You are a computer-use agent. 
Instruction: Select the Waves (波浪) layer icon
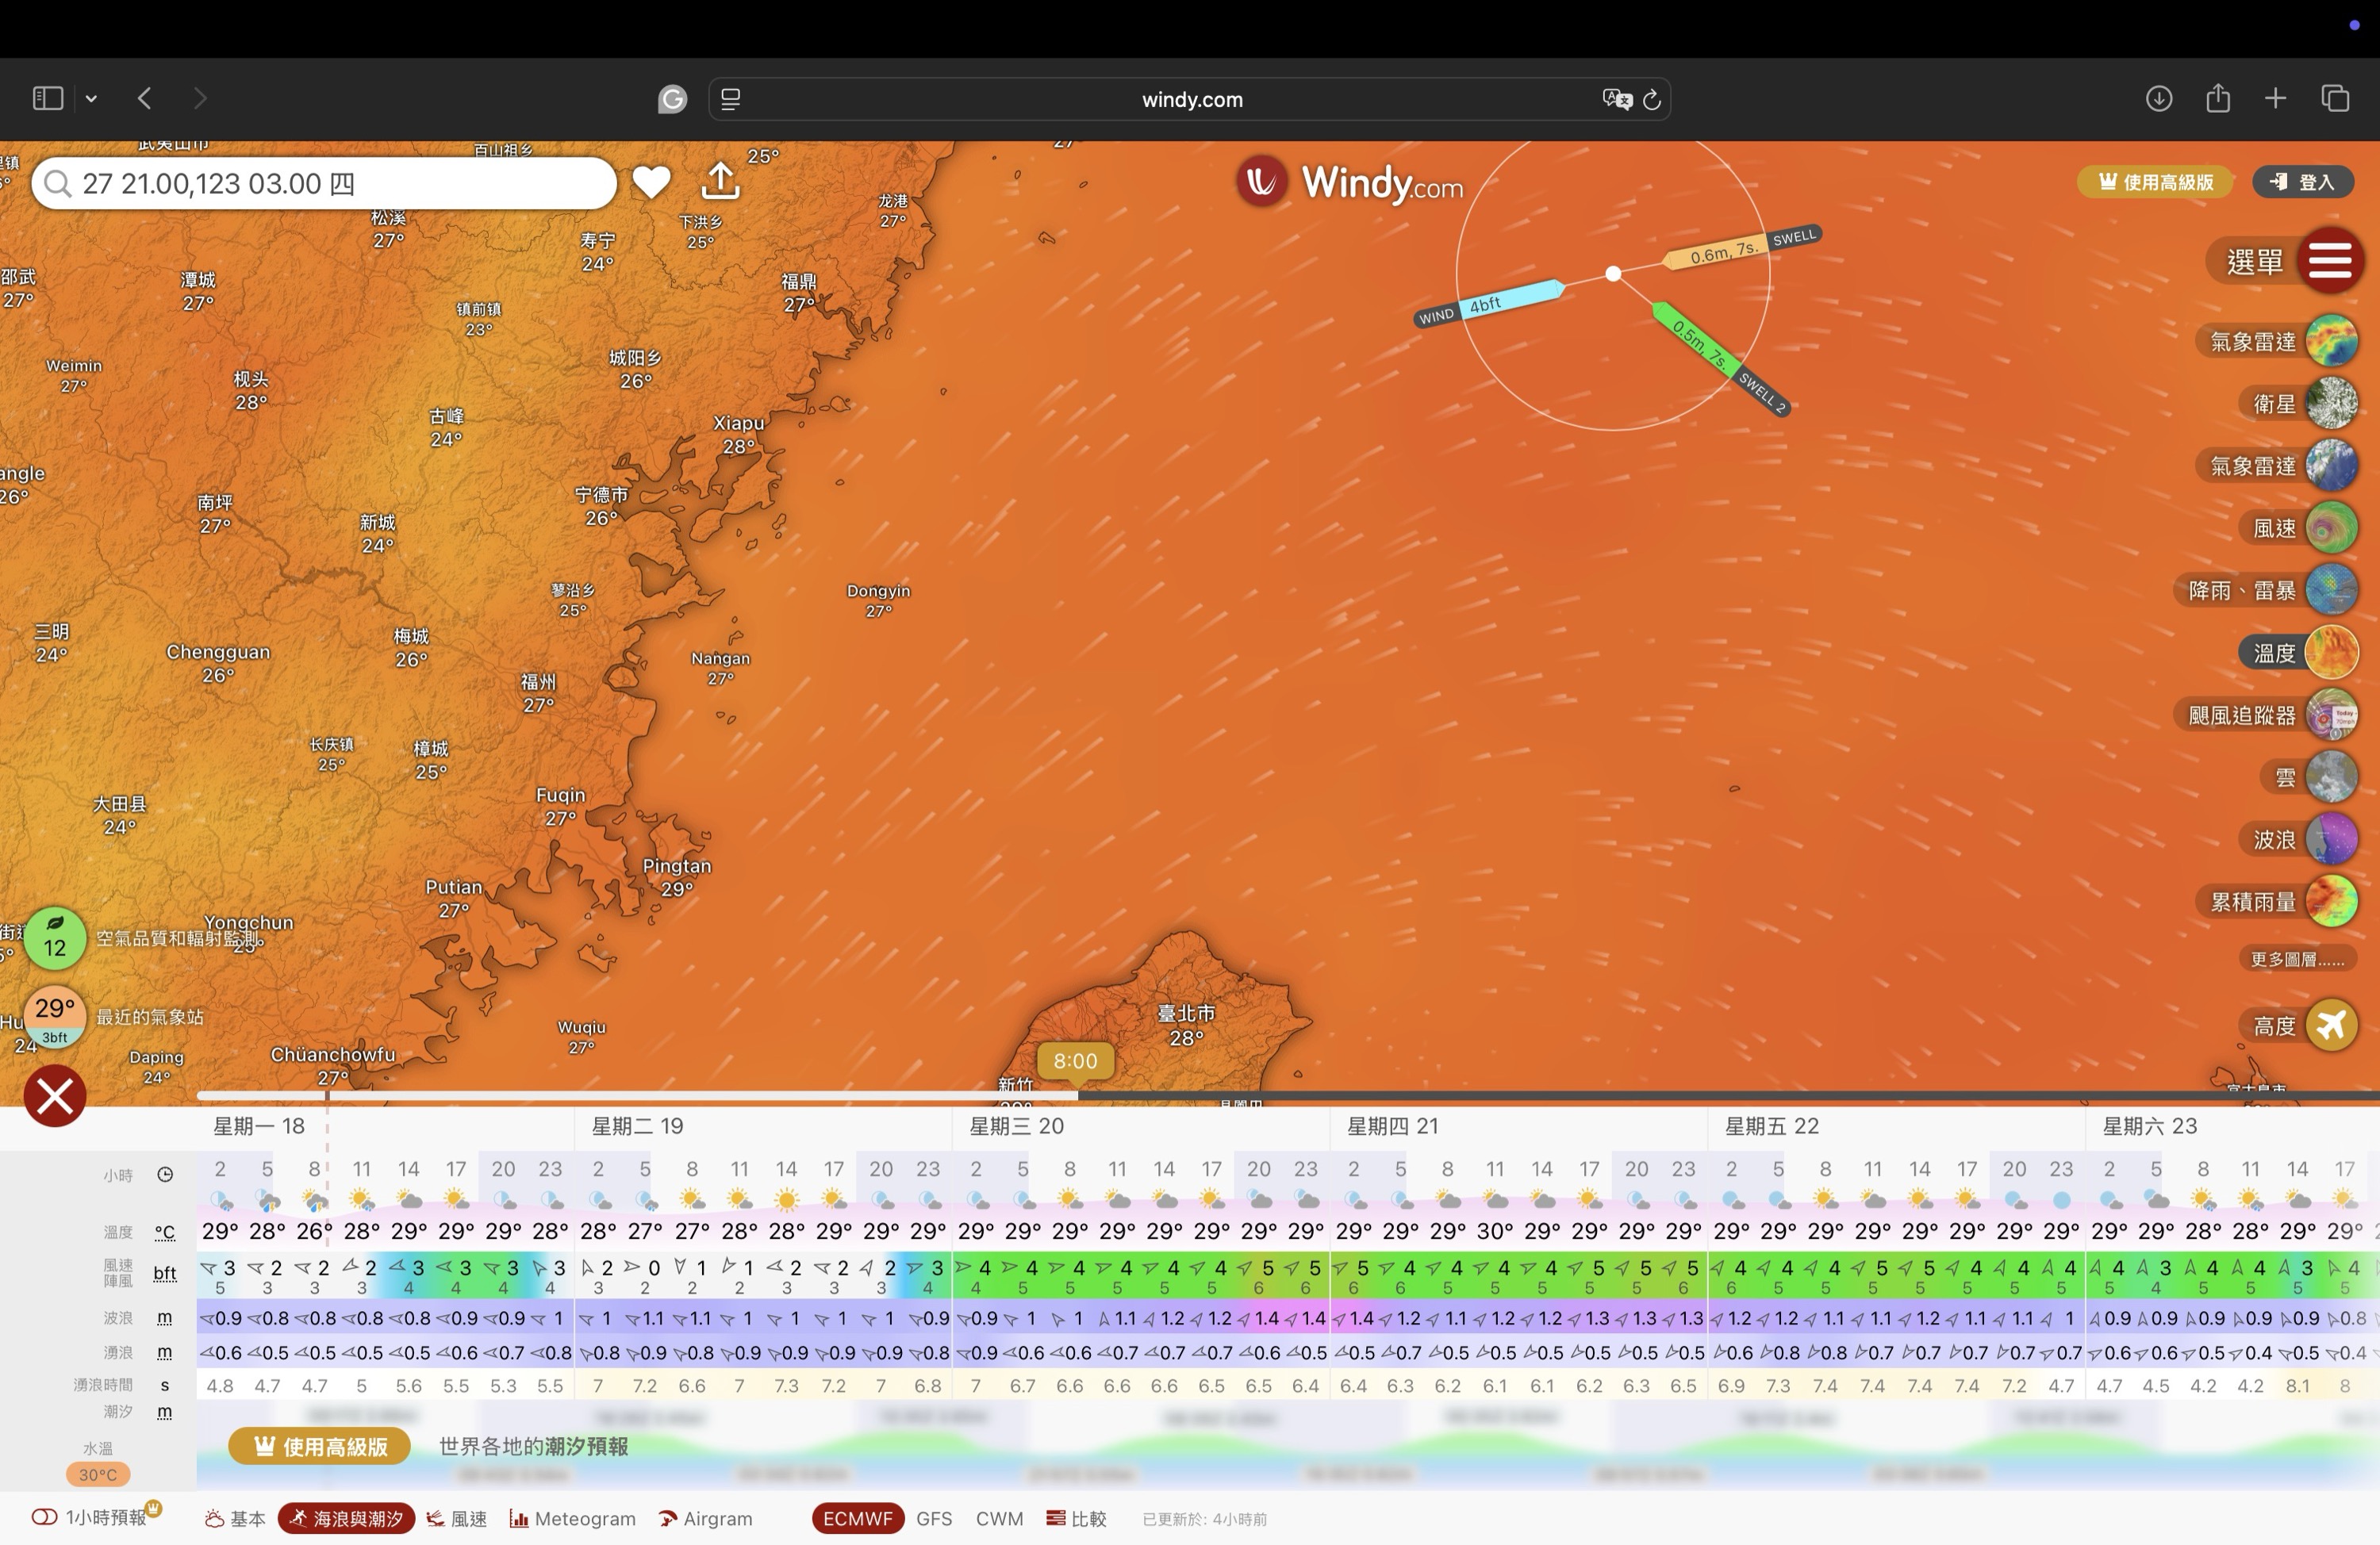pyautogui.click(x=2331, y=839)
